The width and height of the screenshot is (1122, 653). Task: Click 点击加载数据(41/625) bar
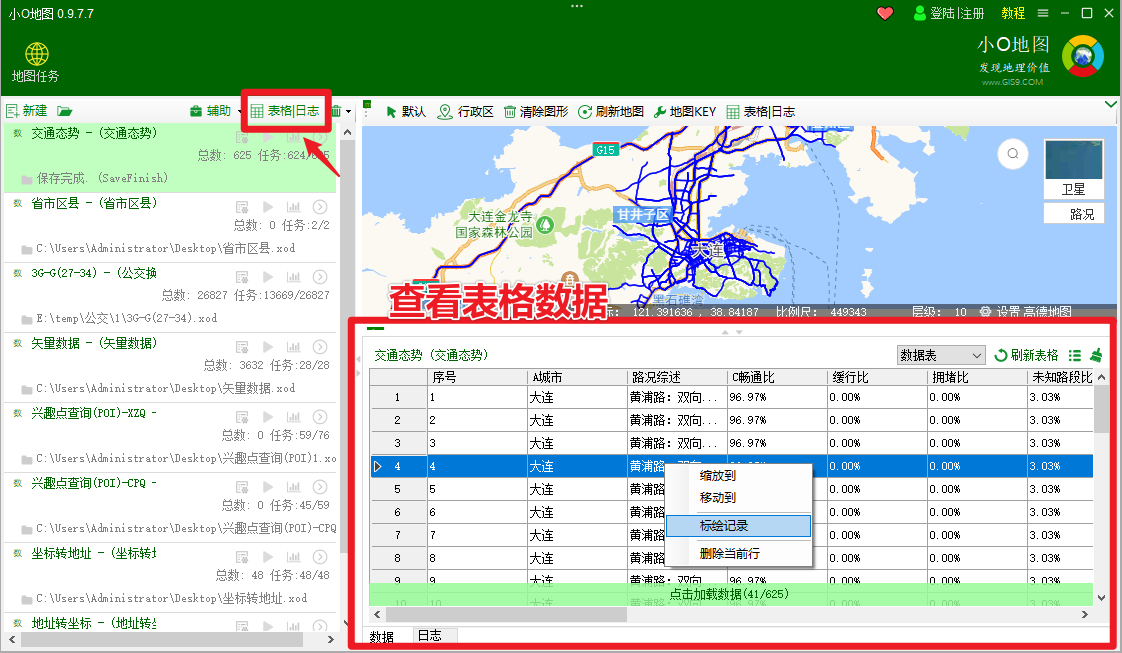tap(731, 594)
